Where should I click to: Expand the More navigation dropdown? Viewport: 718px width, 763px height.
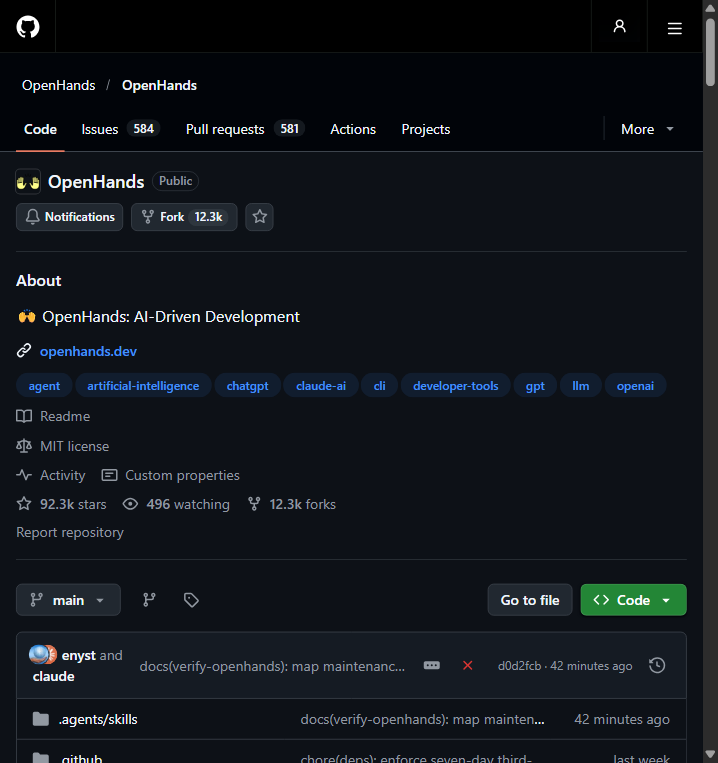(x=647, y=129)
